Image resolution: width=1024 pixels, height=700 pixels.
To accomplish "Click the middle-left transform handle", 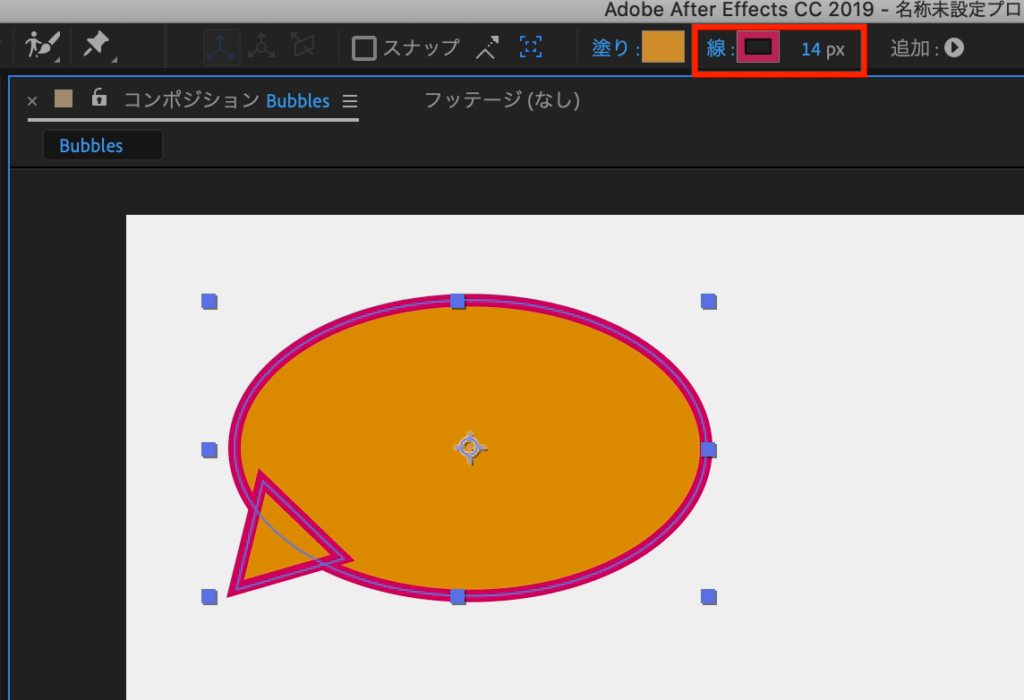I will 209,450.
